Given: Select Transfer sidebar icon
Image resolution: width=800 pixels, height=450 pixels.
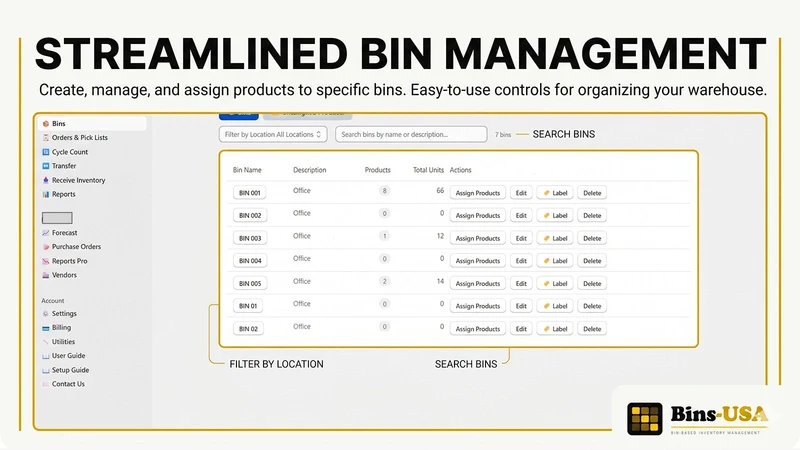Looking at the screenshot, I should tap(45, 166).
